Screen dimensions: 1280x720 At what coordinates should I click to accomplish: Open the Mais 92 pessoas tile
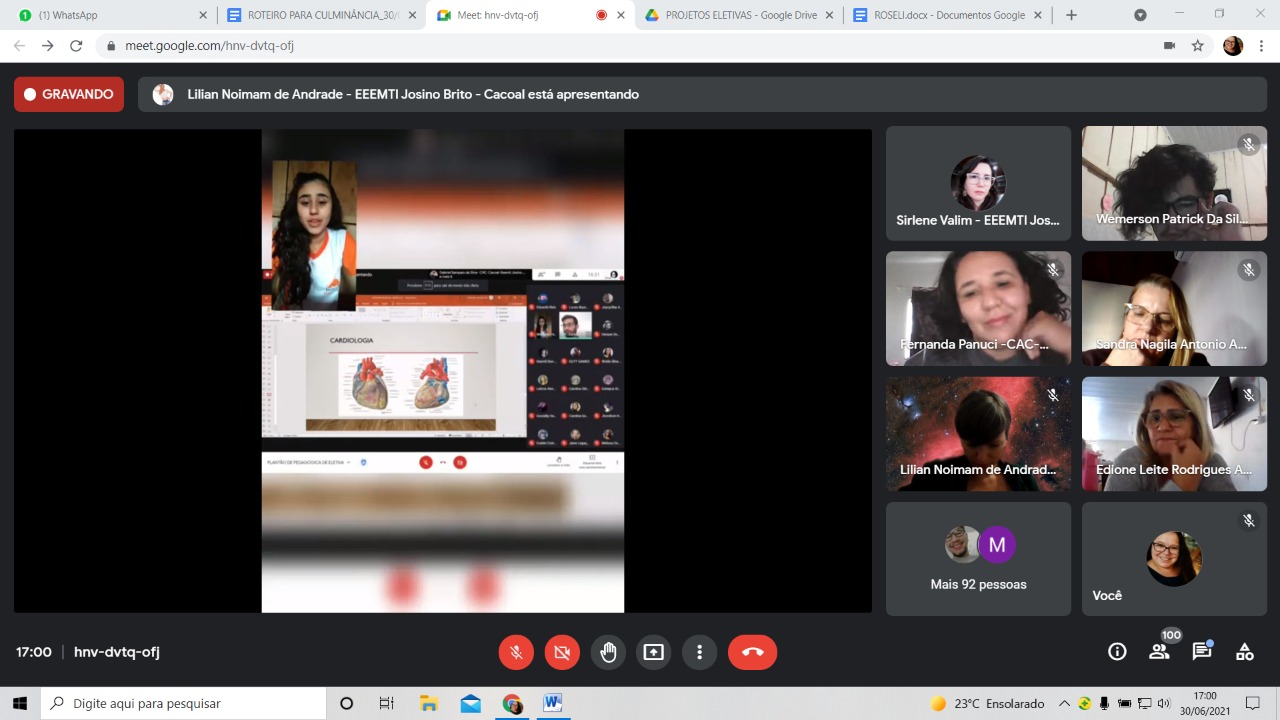[x=978, y=559]
